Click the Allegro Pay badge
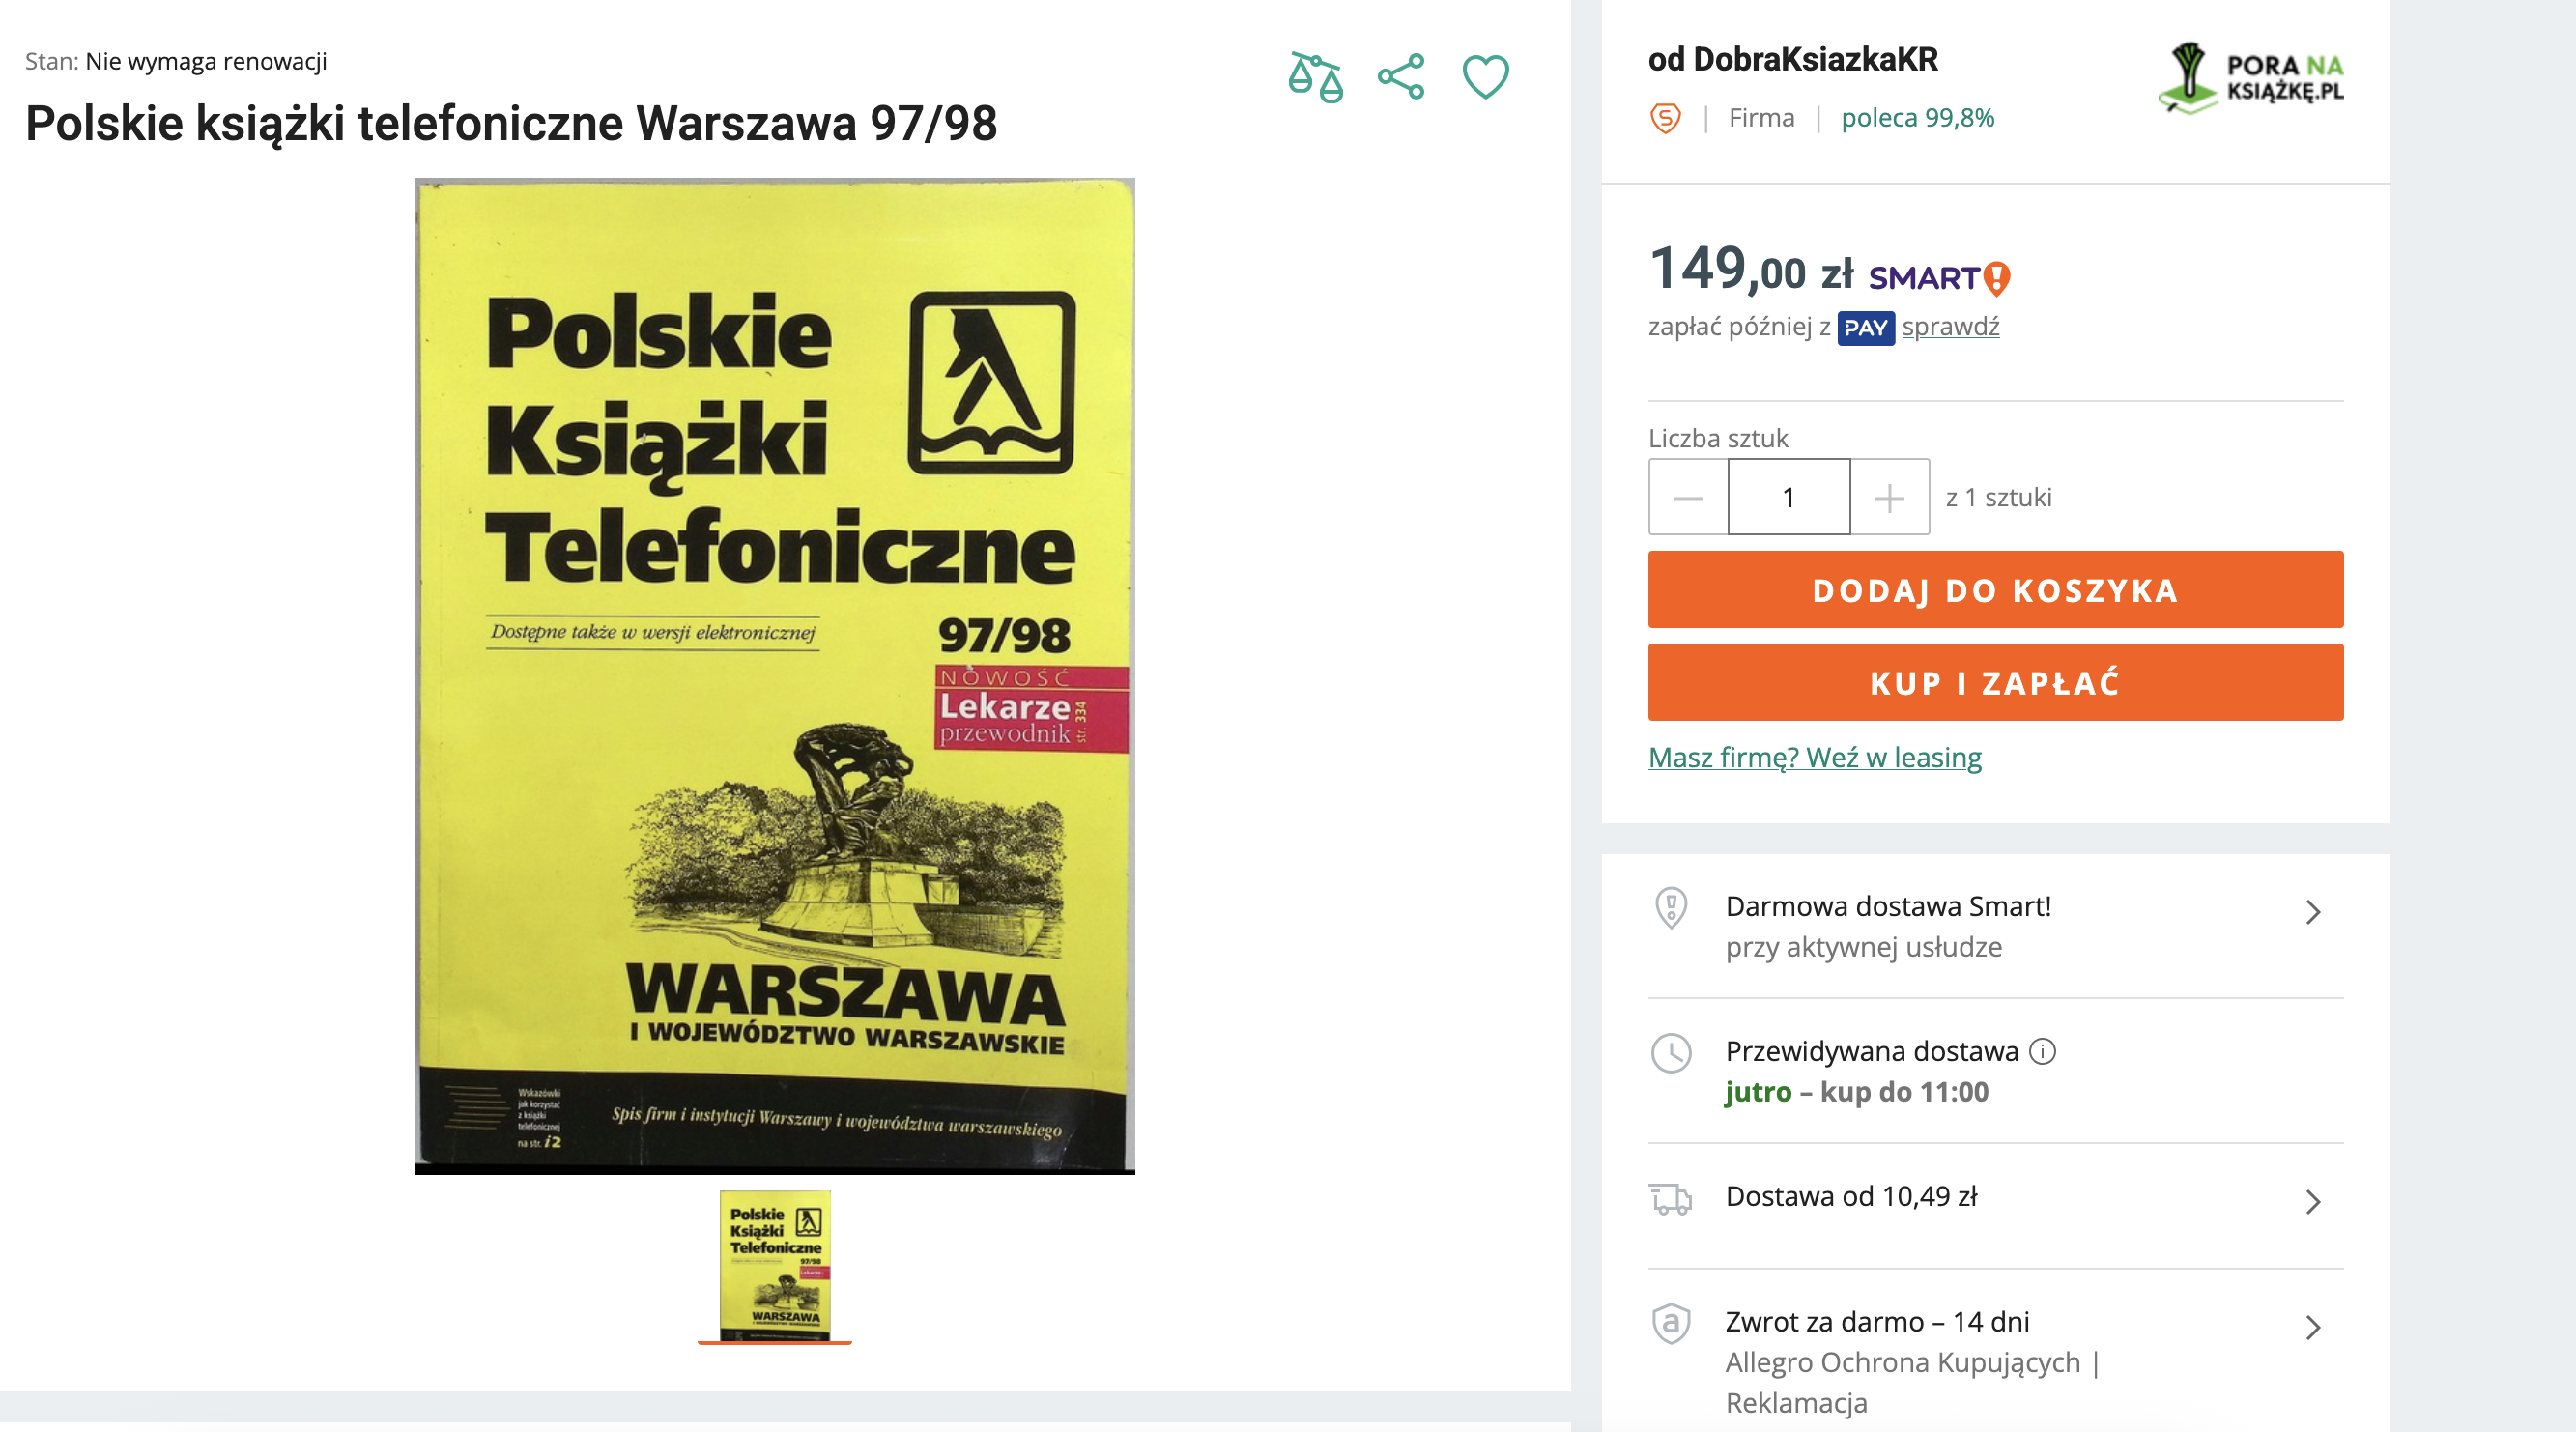 pos(1865,328)
